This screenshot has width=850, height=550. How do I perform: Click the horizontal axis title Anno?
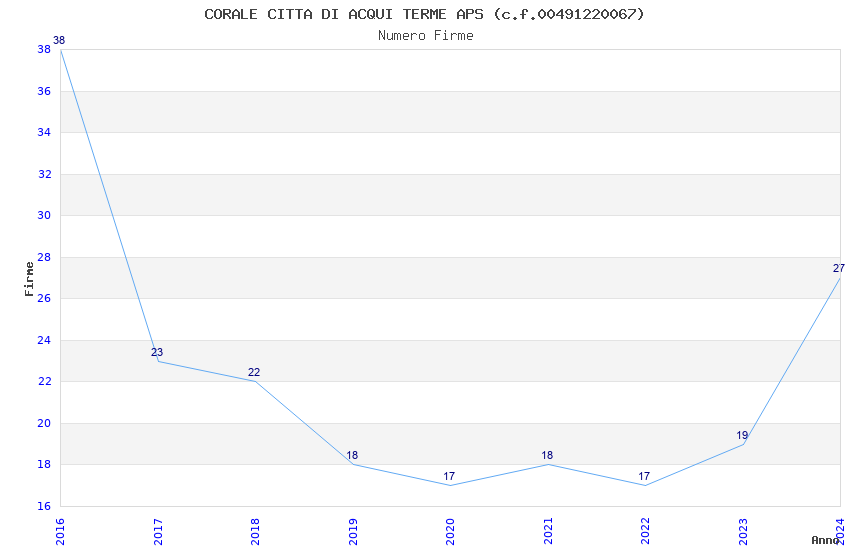tap(825, 540)
